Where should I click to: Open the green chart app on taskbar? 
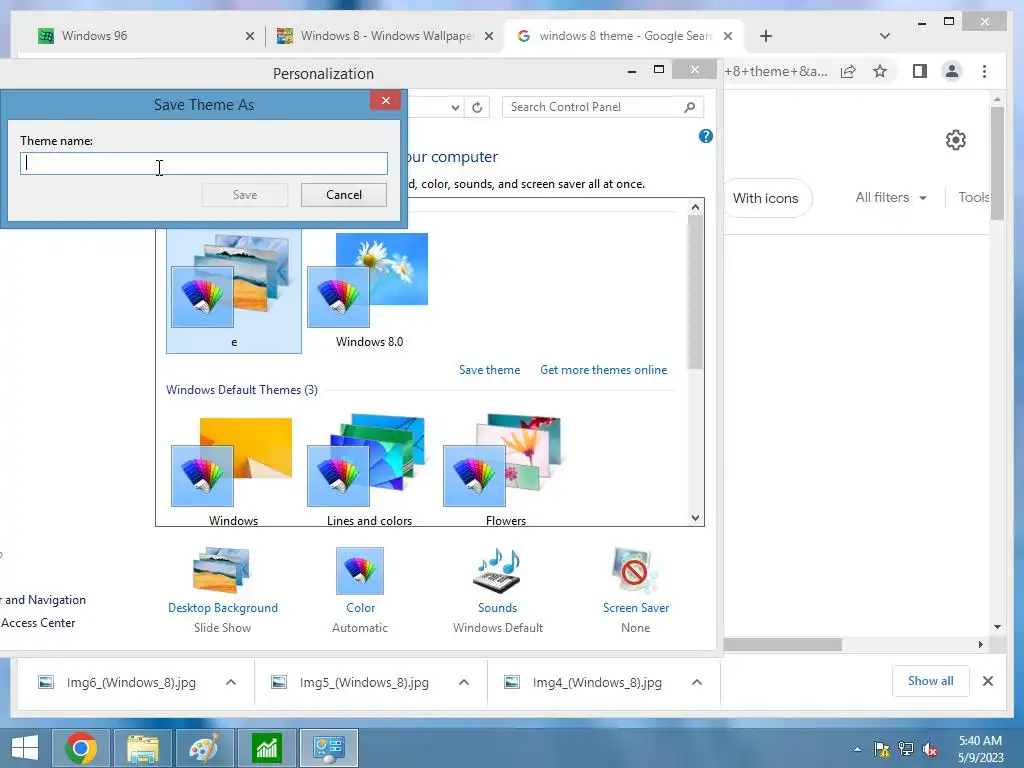266,748
